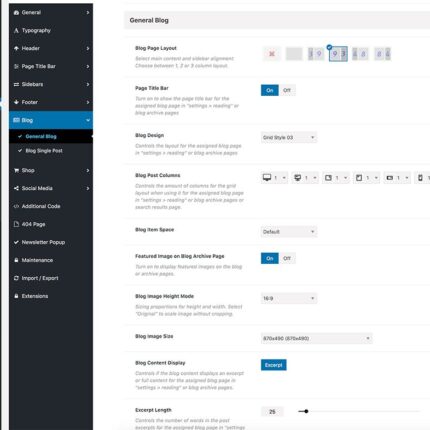
Task: Click the 404 Page document icon
Action: [x=16, y=224]
